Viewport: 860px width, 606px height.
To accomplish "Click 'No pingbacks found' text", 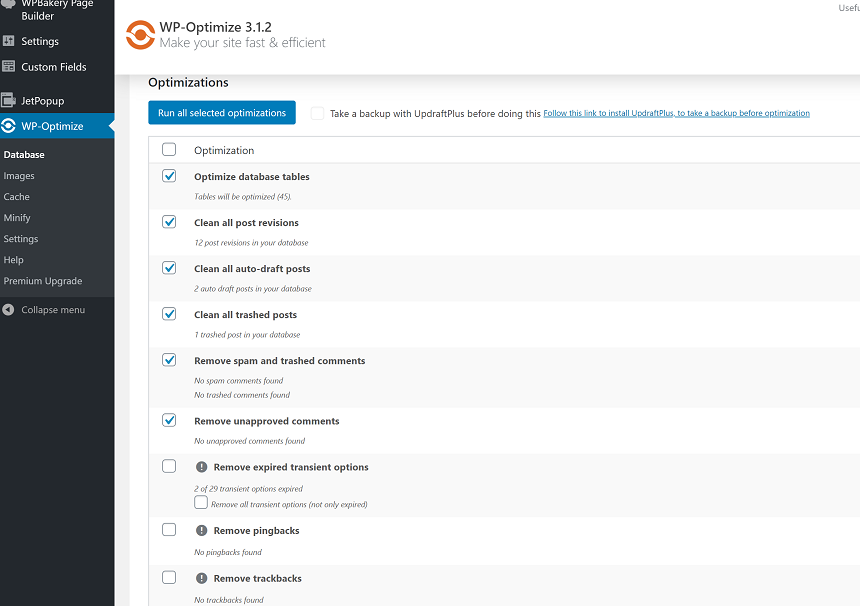I will (x=228, y=552).
